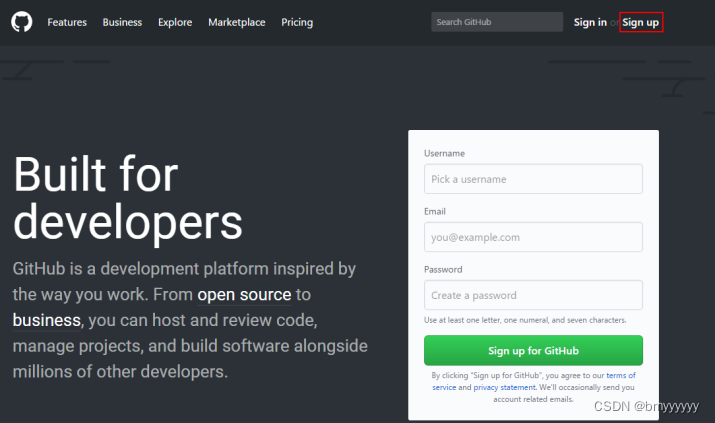Click Sign up in the header
This screenshot has width=715, height=423.
641,22
